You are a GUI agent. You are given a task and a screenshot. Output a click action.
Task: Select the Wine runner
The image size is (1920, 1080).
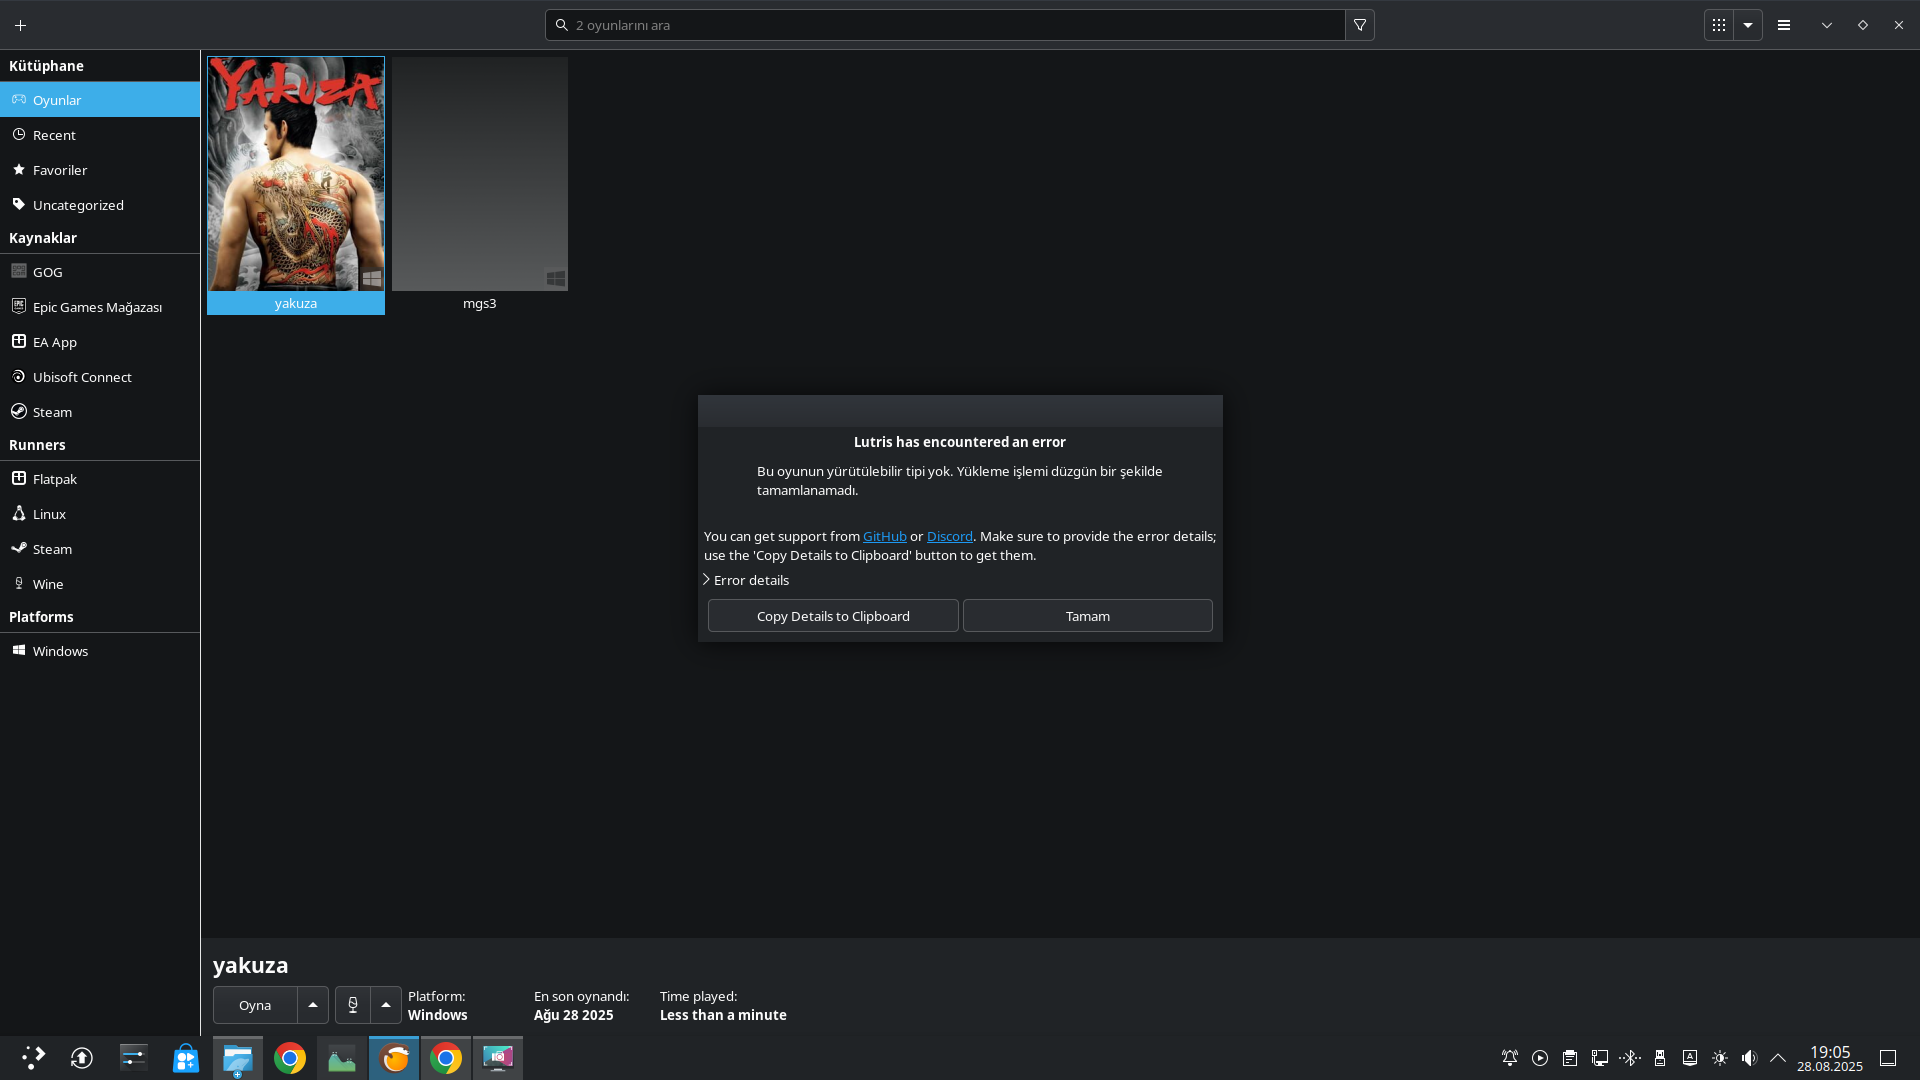[x=100, y=584]
